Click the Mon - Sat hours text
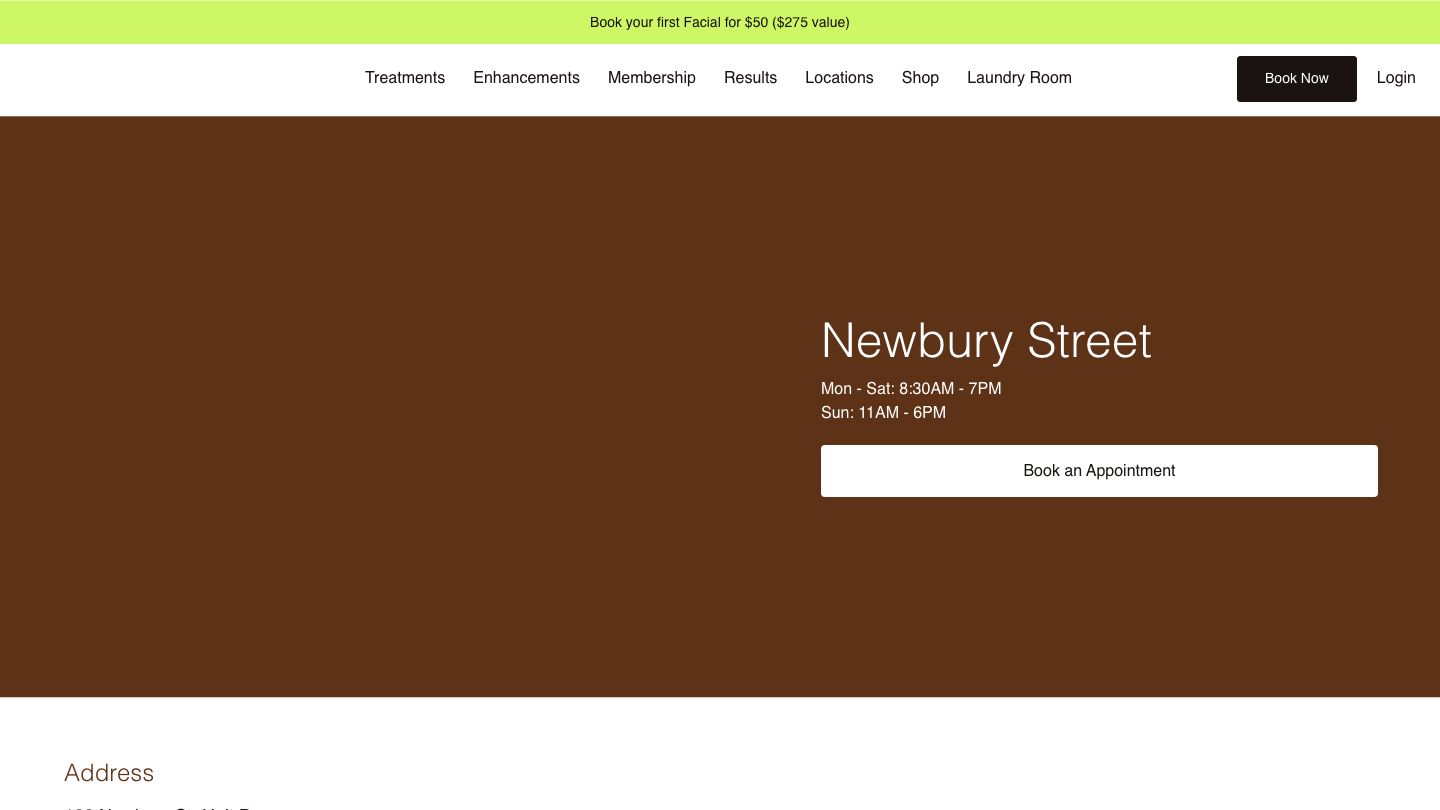 (911, 388)
